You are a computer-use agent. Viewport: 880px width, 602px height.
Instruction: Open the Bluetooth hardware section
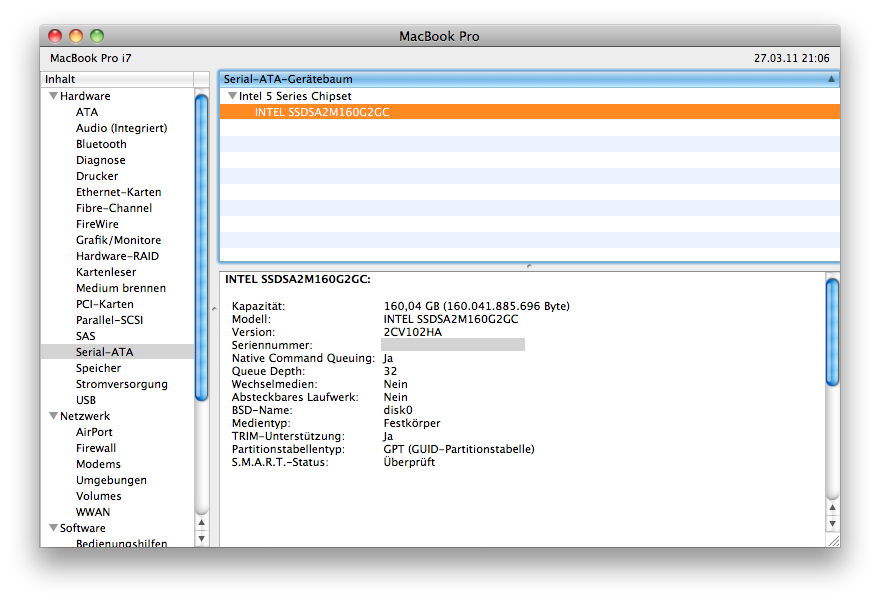tap(102, 144)
